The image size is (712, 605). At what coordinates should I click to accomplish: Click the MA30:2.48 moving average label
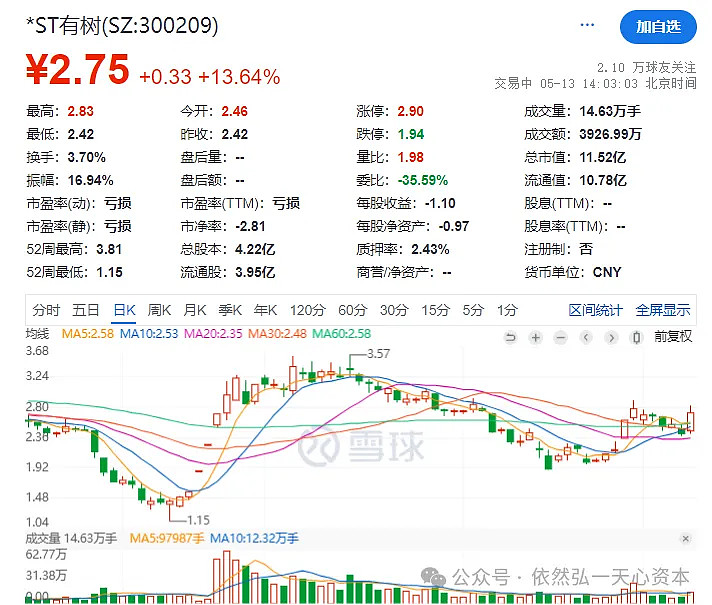coord(277,334)
